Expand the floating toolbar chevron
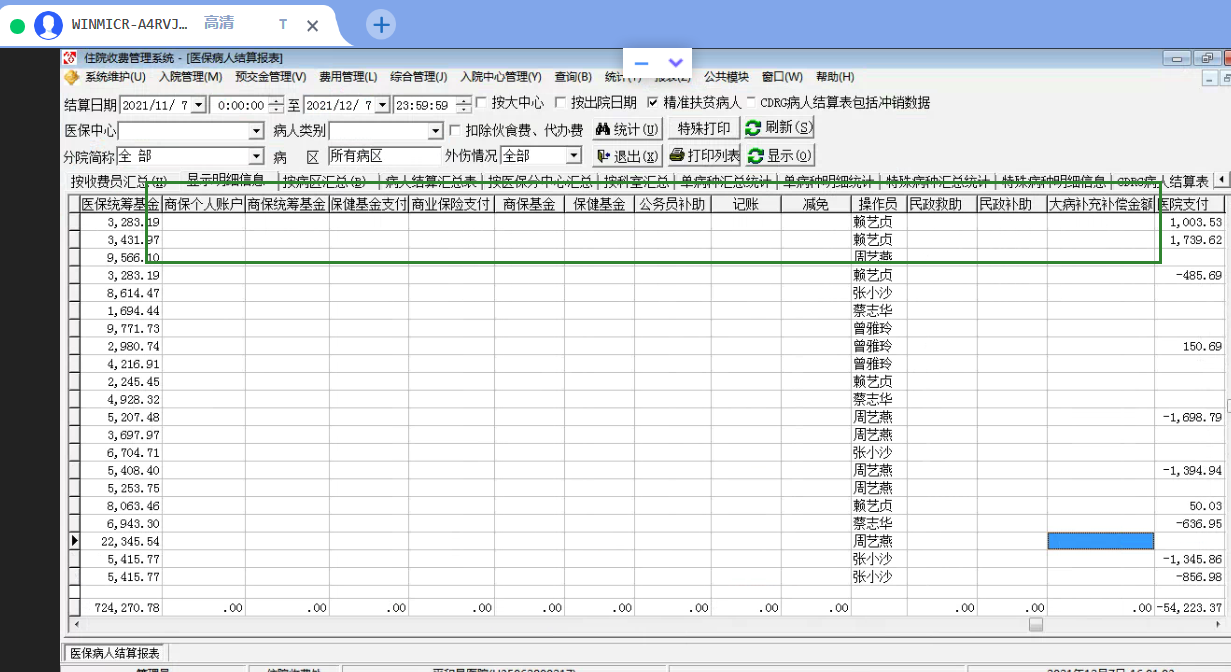Viewport: 1231px width, 672px height. (x=676, y=63)
